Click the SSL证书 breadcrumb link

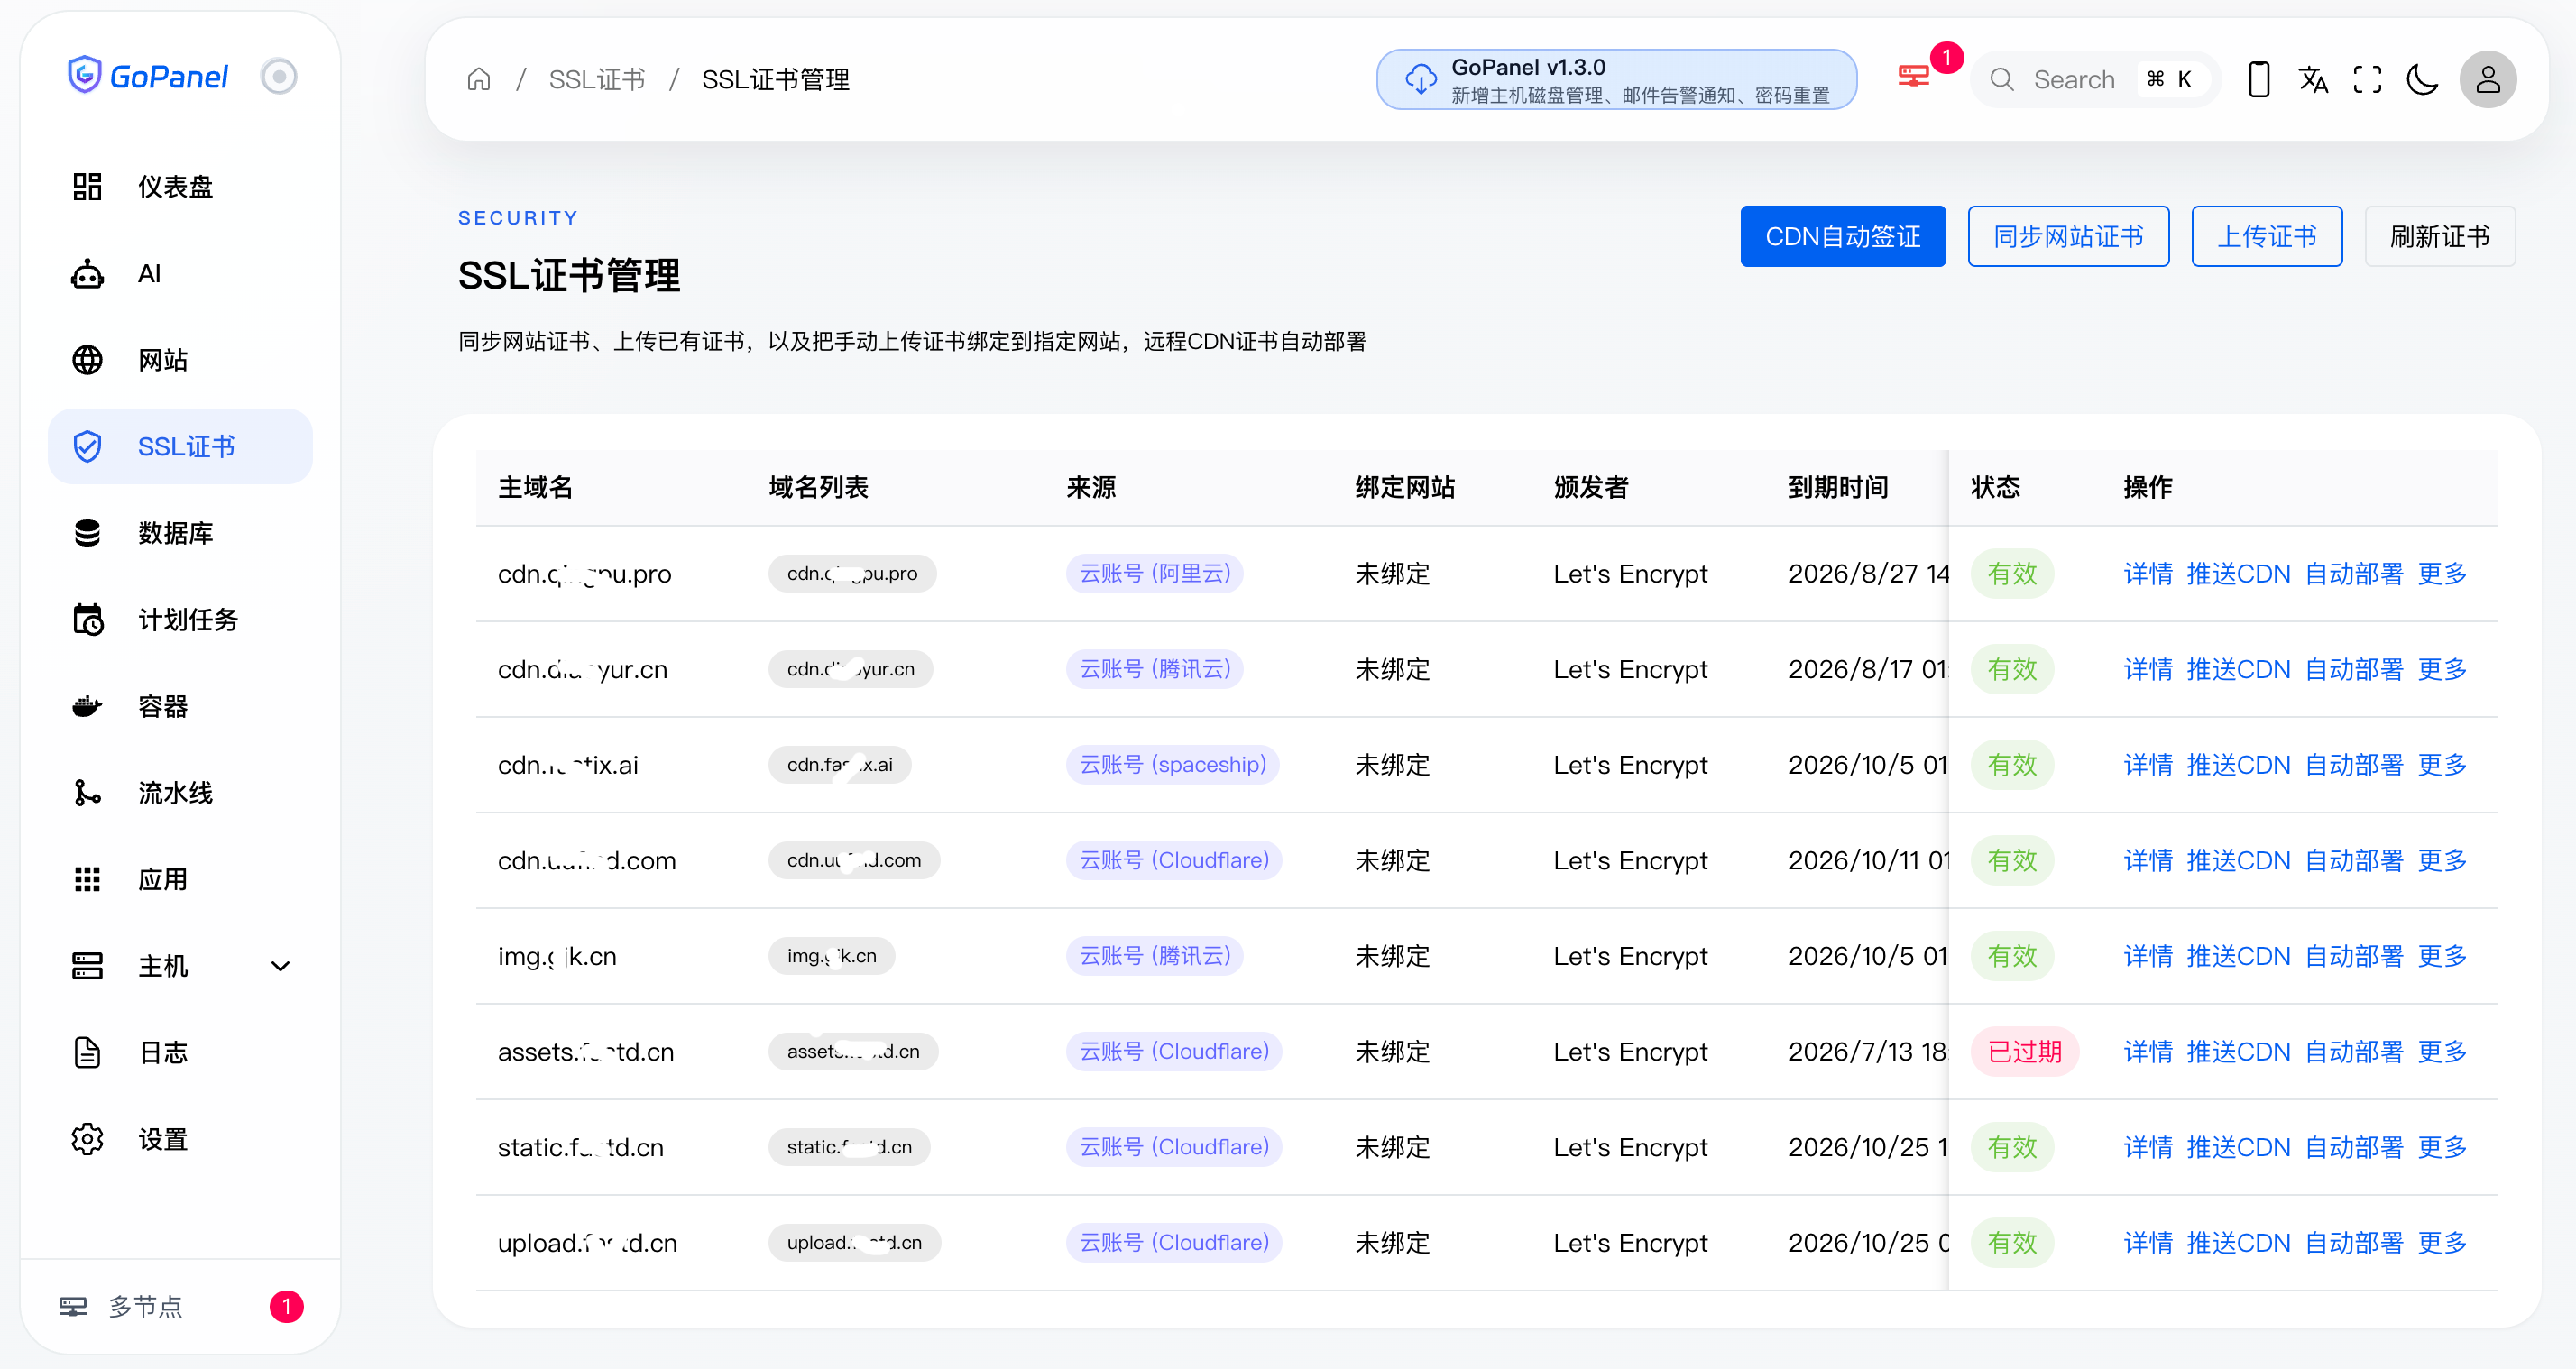[x=597, y=79]
